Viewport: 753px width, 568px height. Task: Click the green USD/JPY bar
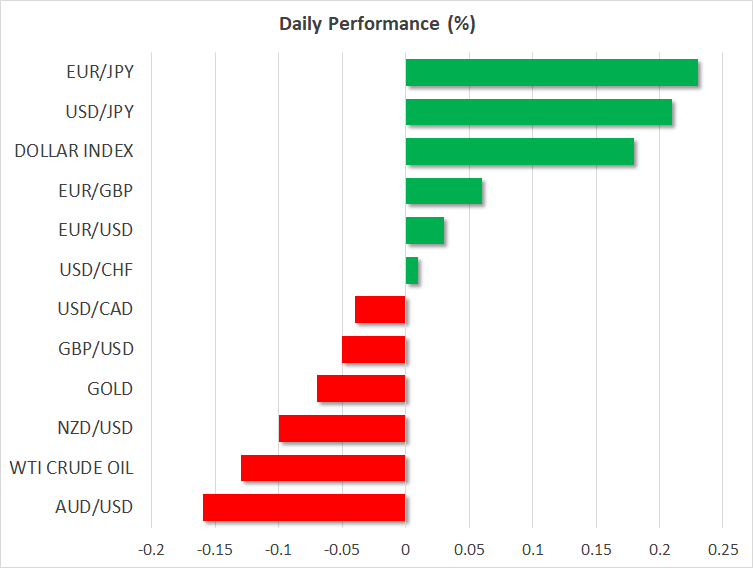pyautogui.click(x=538, y=112)
